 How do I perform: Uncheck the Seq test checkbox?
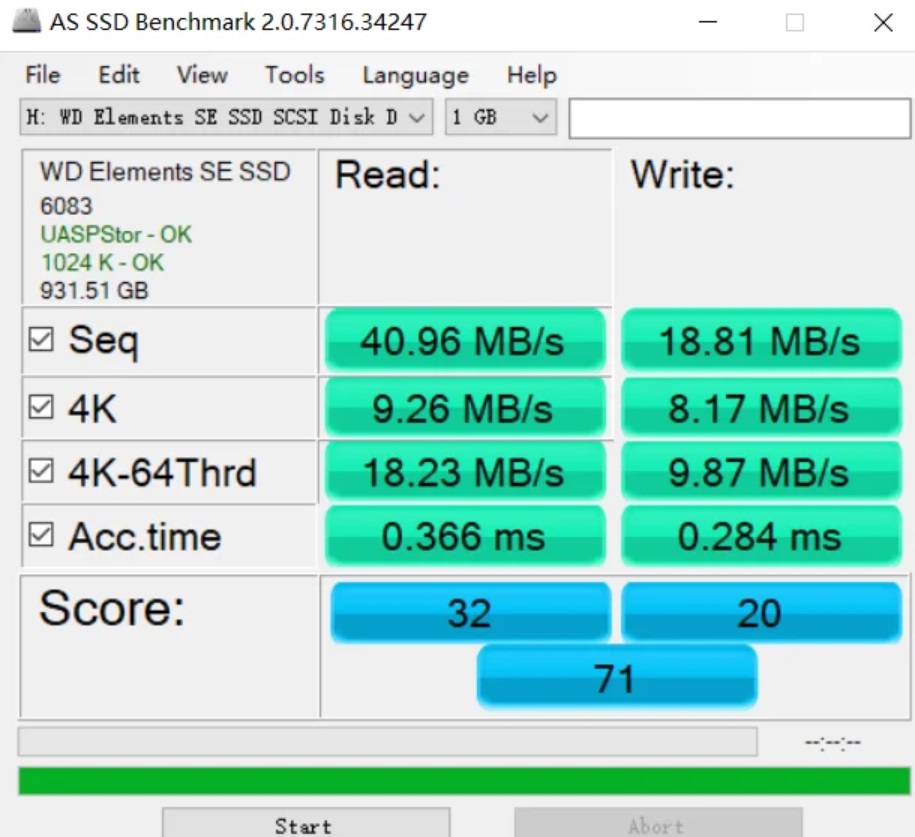[x=41, y=341]
